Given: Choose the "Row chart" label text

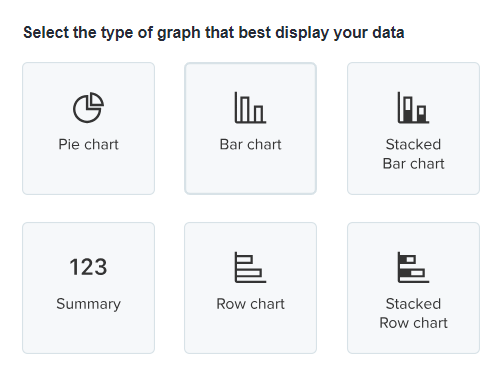Looking at the screenshot, I should click(250, 304).
